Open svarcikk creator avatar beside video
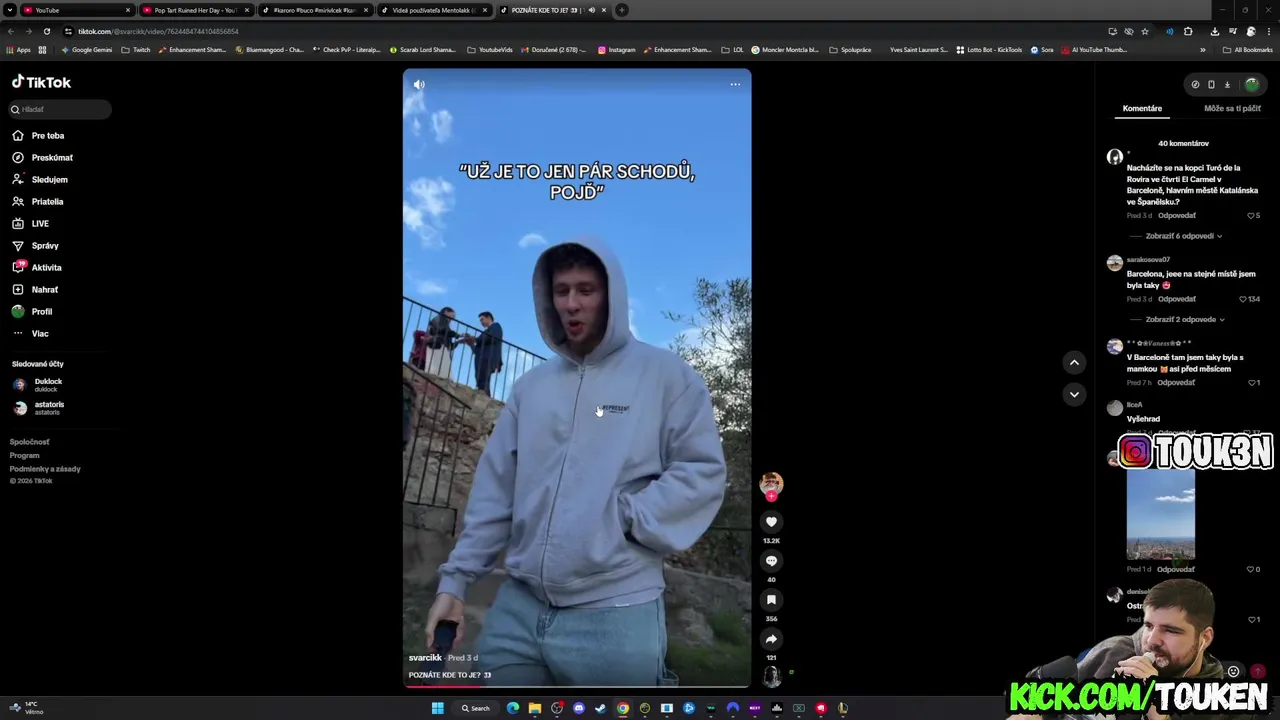1280x720 pixels. (771, 484)
